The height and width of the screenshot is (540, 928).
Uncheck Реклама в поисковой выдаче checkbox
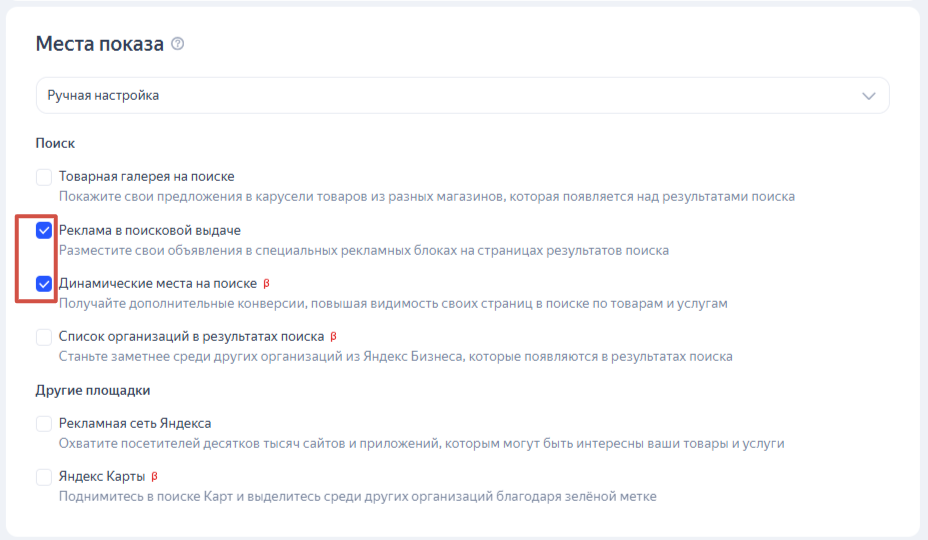coord(44,230)
